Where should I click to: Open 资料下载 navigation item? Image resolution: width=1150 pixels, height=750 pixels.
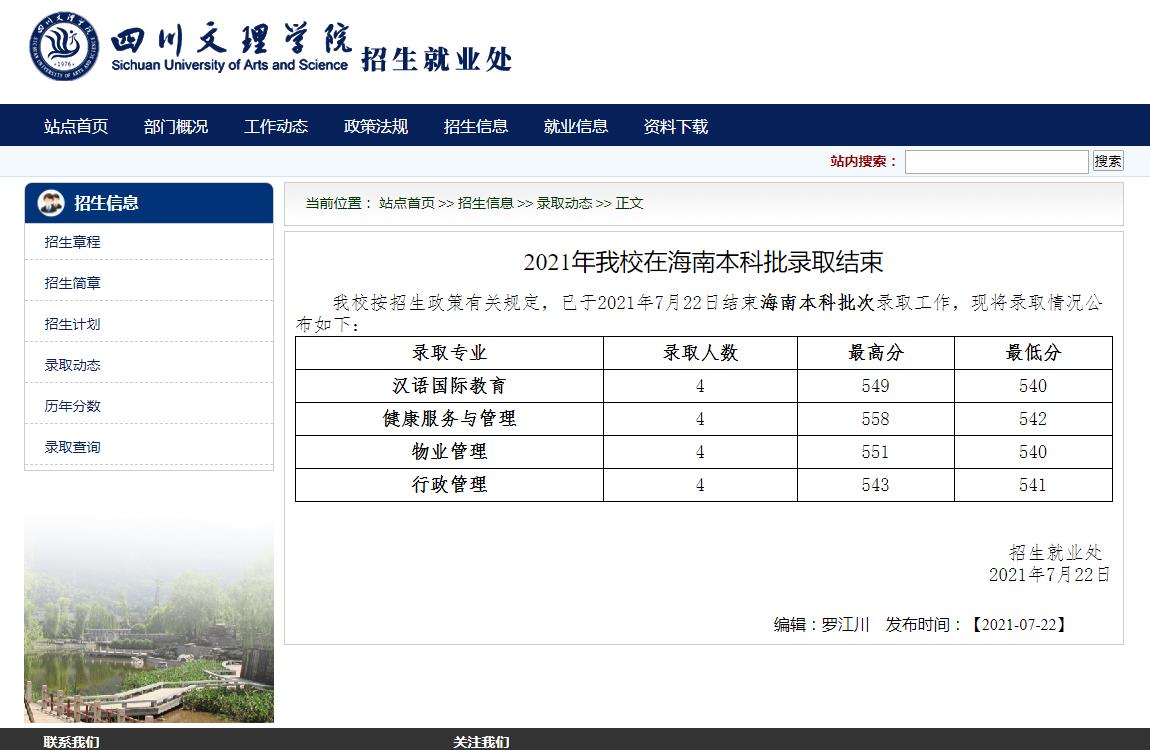coord(675,126)
